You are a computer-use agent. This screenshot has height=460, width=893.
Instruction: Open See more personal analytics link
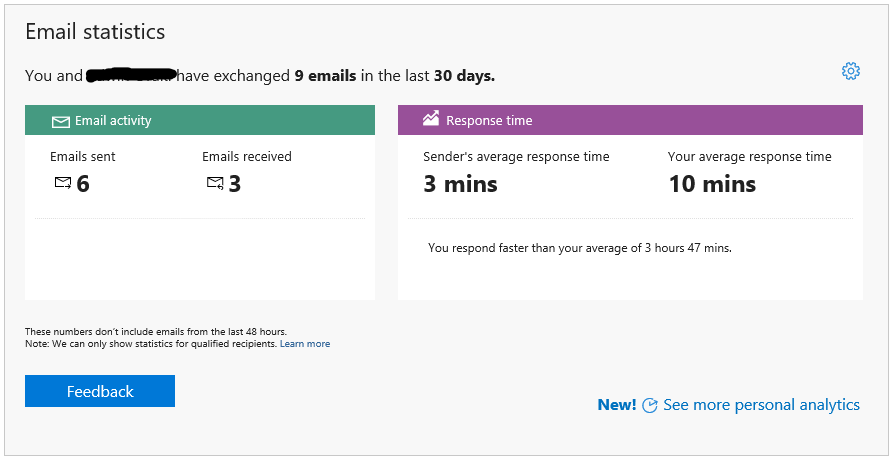pos(761,405)
